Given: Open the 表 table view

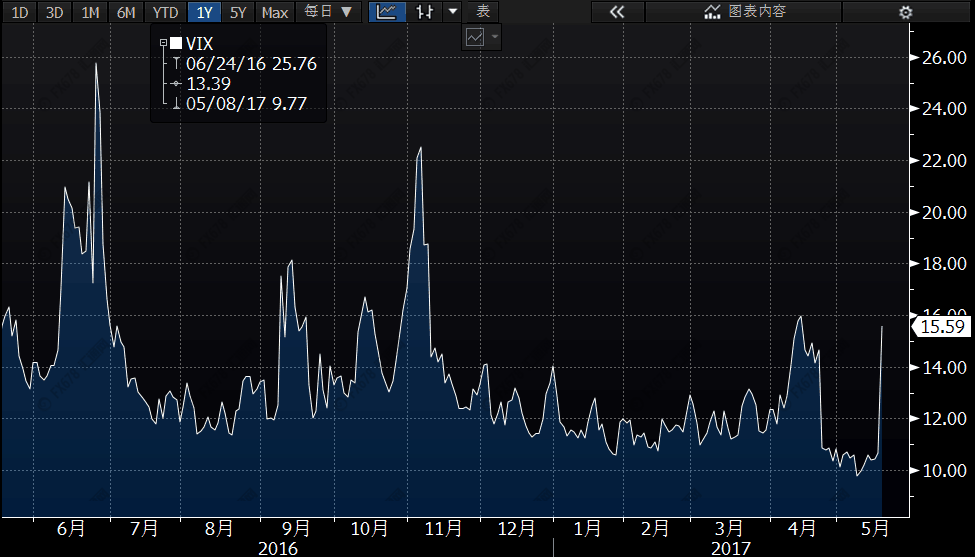Looking at the screenshot, I should tap(483, 12).
